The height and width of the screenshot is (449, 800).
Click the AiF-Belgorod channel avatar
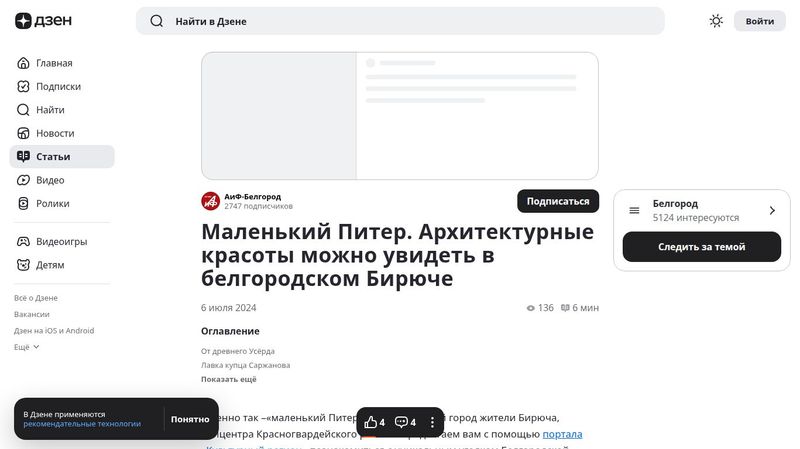pos(210,201)
